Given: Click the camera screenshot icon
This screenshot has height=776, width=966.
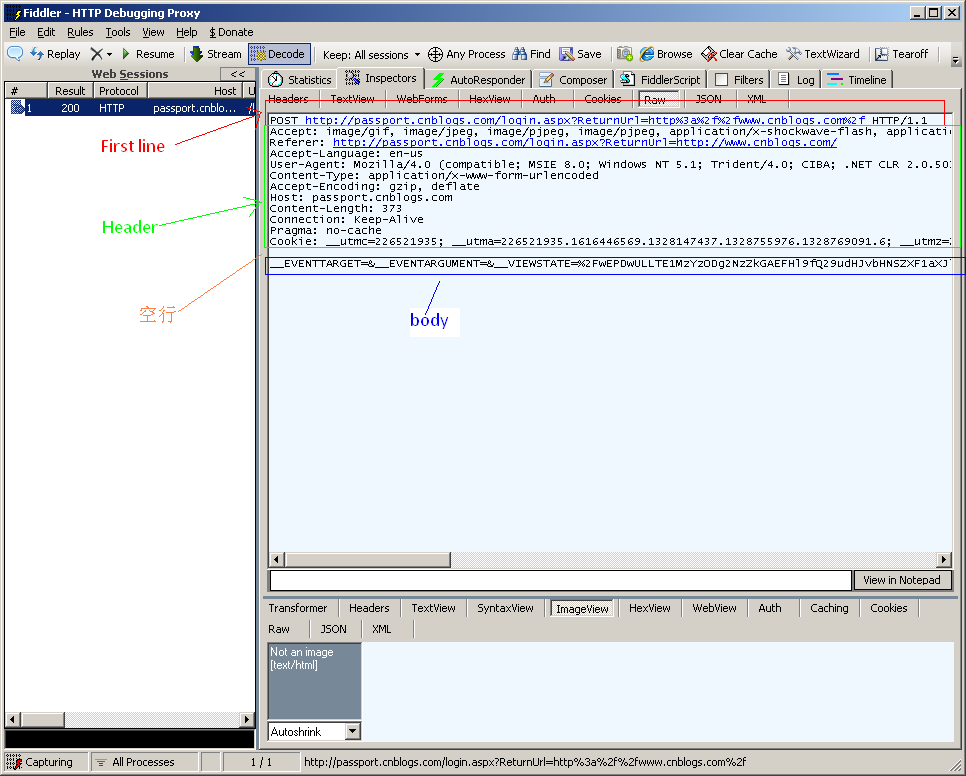Looking at the screenshot, I should (625, 54).
